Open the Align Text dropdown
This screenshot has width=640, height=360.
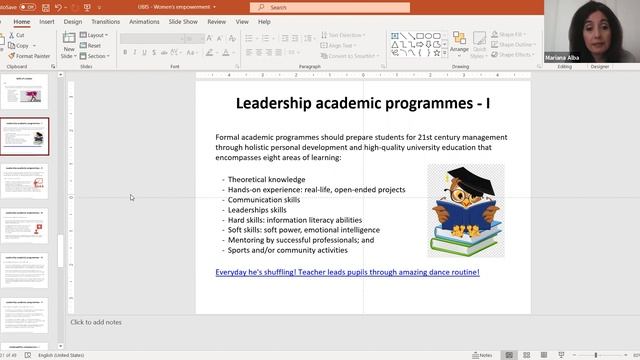point(339,45)
